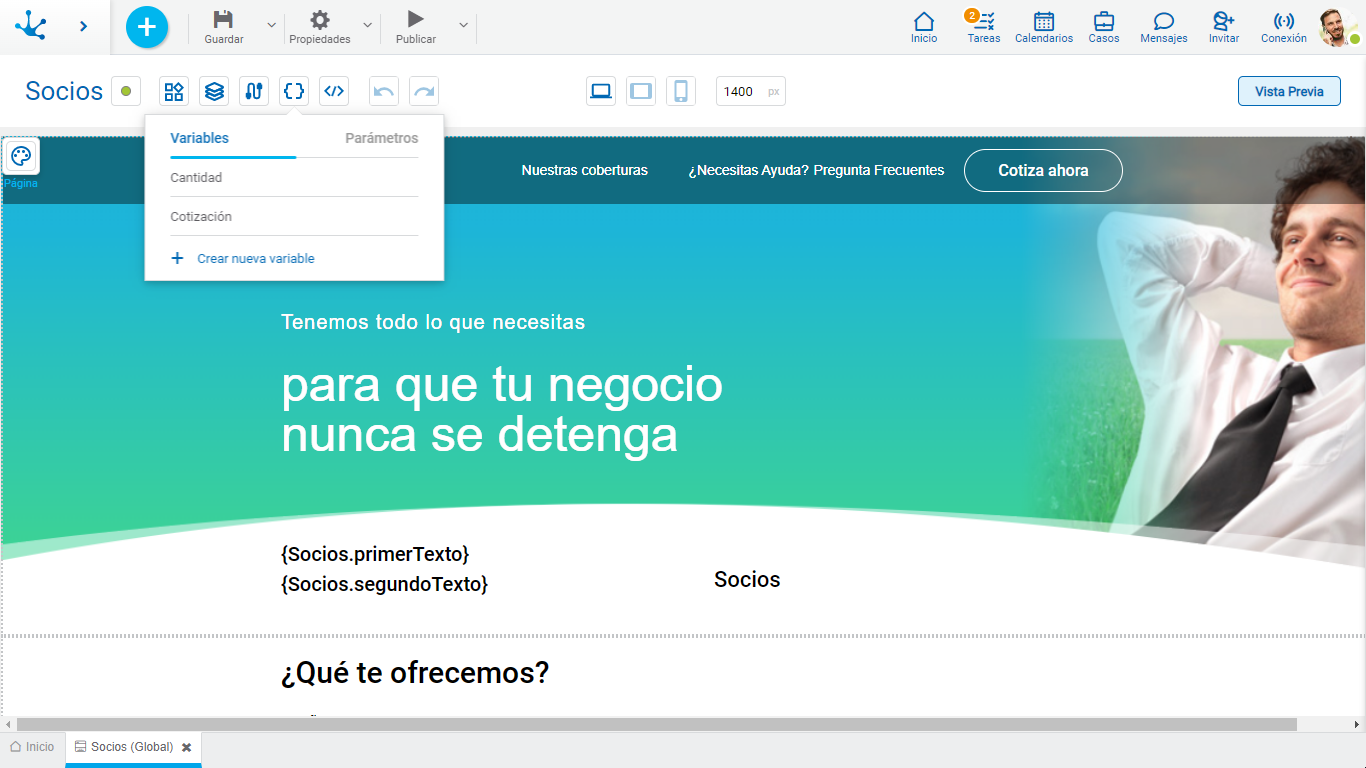Screen dimensions: 1366x768
Task: Open Calendarios calendar icon
Action: click(x=1044, y=21)
